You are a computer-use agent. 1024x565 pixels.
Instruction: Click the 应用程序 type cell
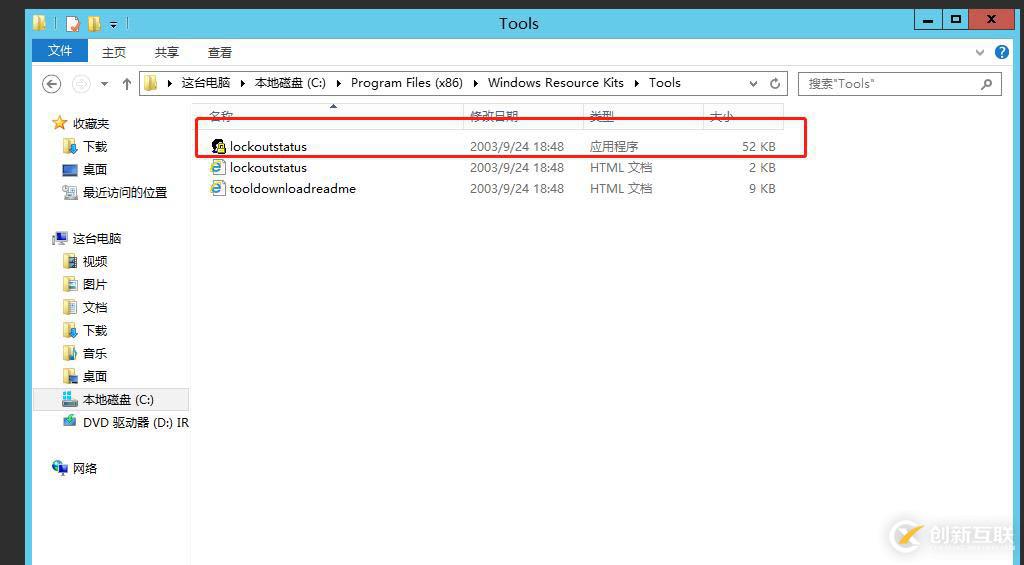614,146
